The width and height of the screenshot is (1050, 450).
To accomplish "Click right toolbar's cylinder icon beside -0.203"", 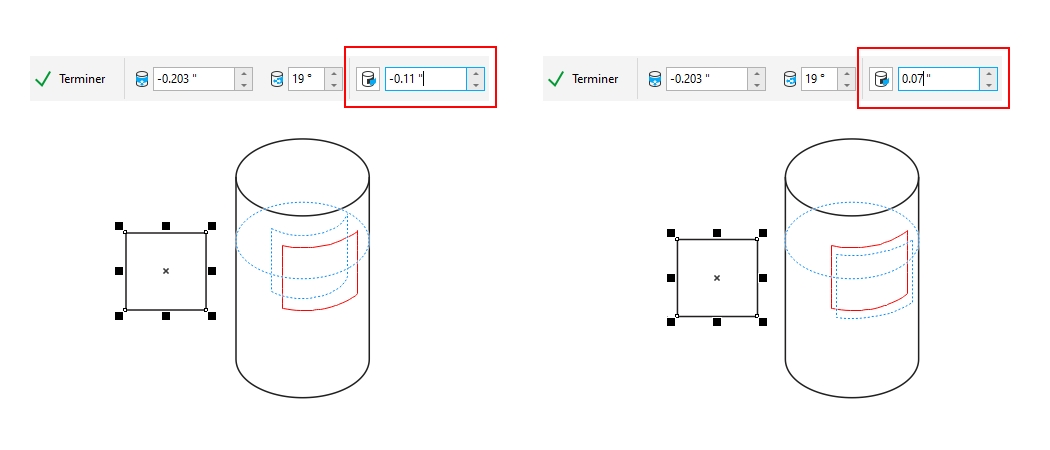I will 654,79.
